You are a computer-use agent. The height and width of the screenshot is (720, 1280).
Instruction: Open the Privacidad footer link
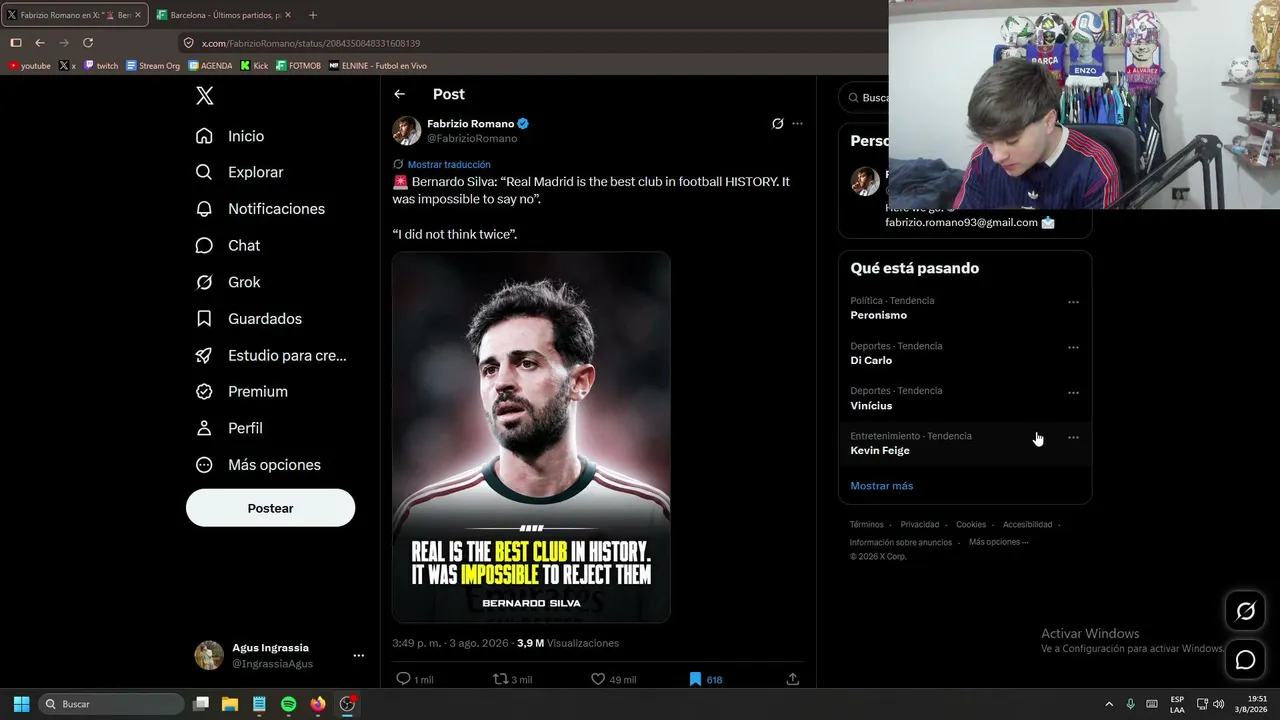(x=919, y=525)
